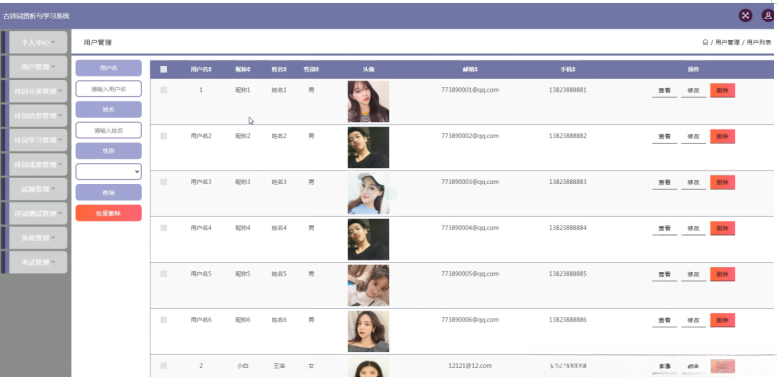View 用户名2 details with 查看
777x377 pixels.
point(665,137)
